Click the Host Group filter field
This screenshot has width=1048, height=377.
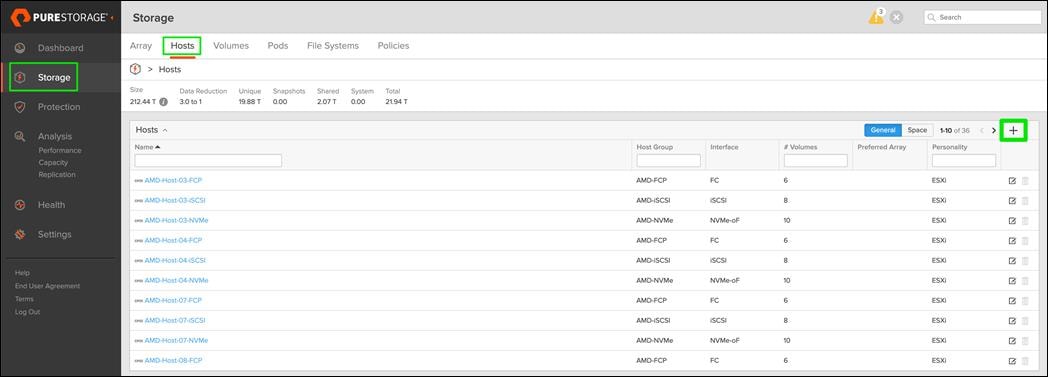click(668, 160)
